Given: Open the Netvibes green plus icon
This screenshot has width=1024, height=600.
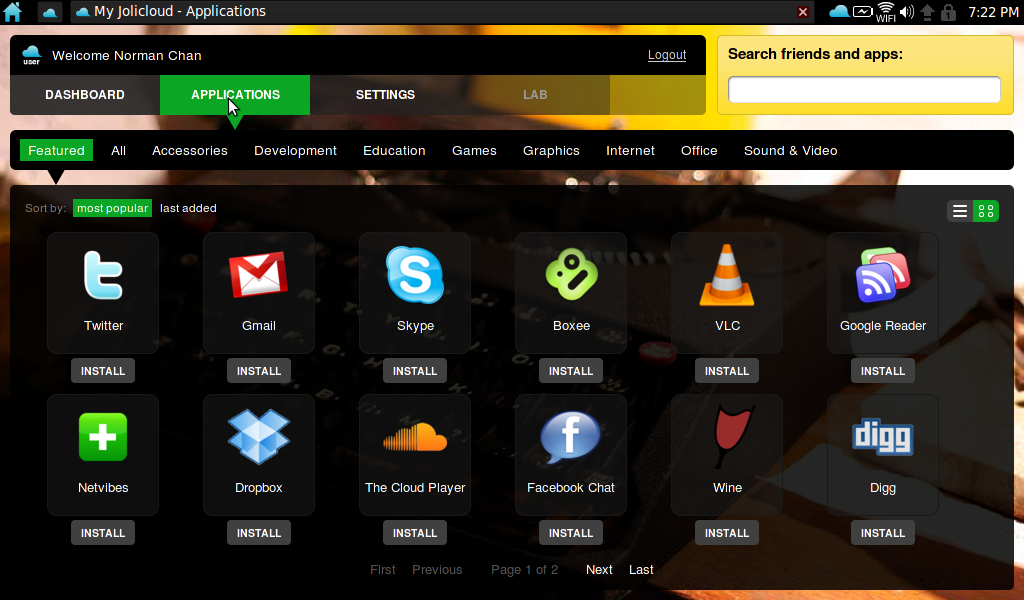Looking at the screenshot, I should click(x=103, y=437).
